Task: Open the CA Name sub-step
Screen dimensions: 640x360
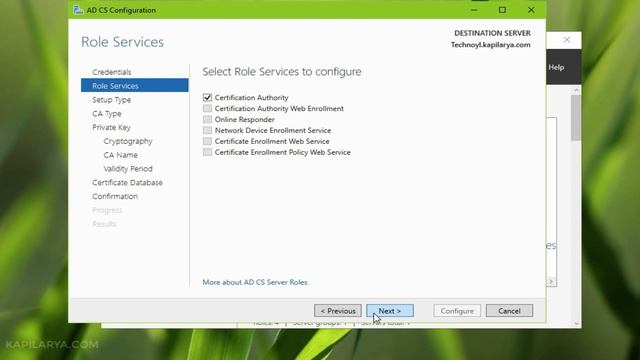Action: pyautogui.click(x=120, y=155)
